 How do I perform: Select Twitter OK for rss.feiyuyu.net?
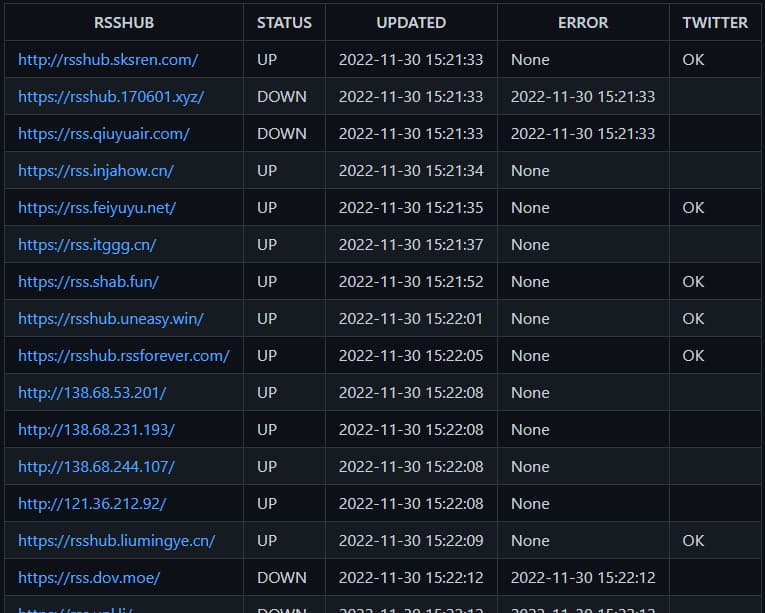tap(693, 208)
